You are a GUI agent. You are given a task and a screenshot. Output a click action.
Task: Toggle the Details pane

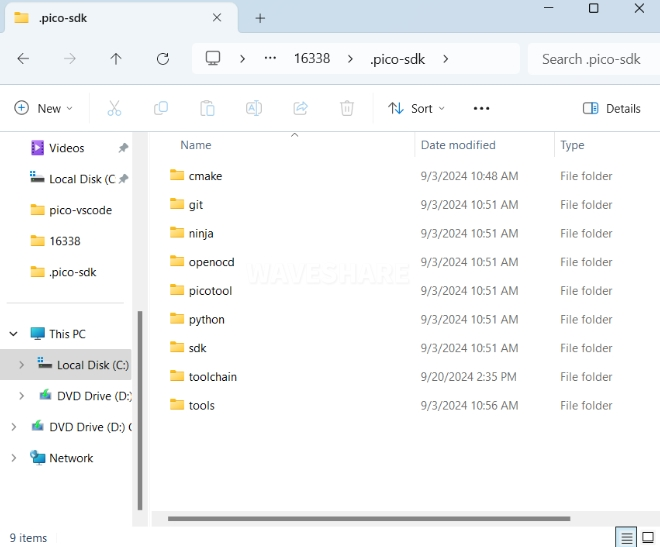point(611,108)
